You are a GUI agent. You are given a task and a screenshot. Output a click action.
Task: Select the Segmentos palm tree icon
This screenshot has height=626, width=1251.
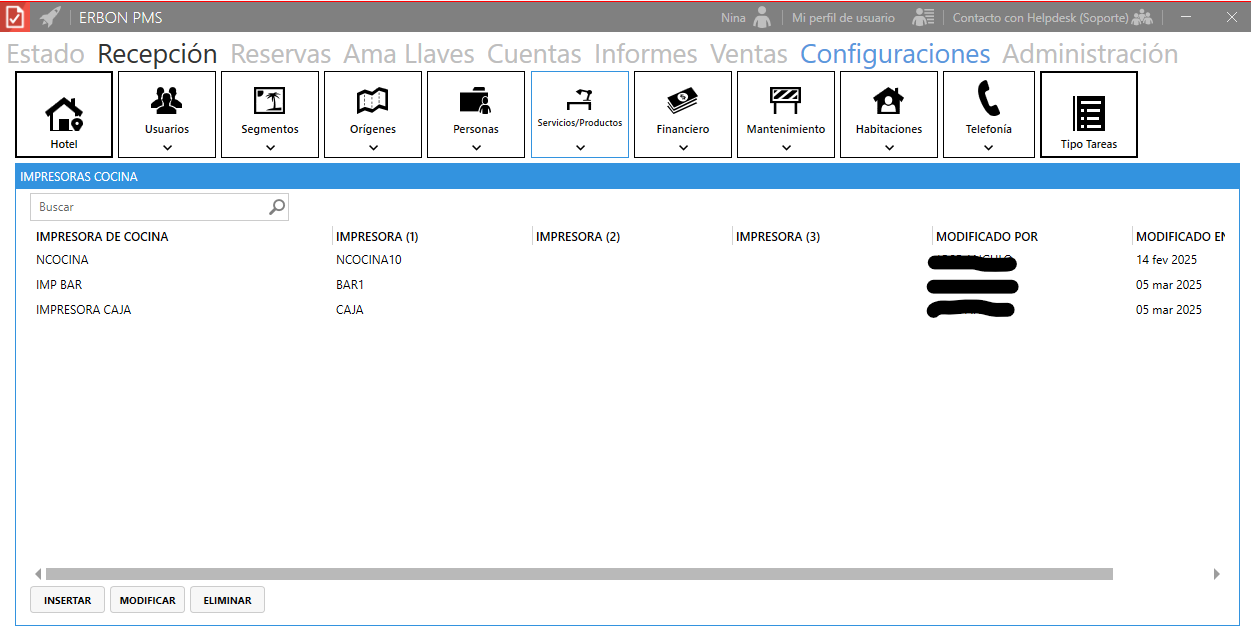(270, 100)
